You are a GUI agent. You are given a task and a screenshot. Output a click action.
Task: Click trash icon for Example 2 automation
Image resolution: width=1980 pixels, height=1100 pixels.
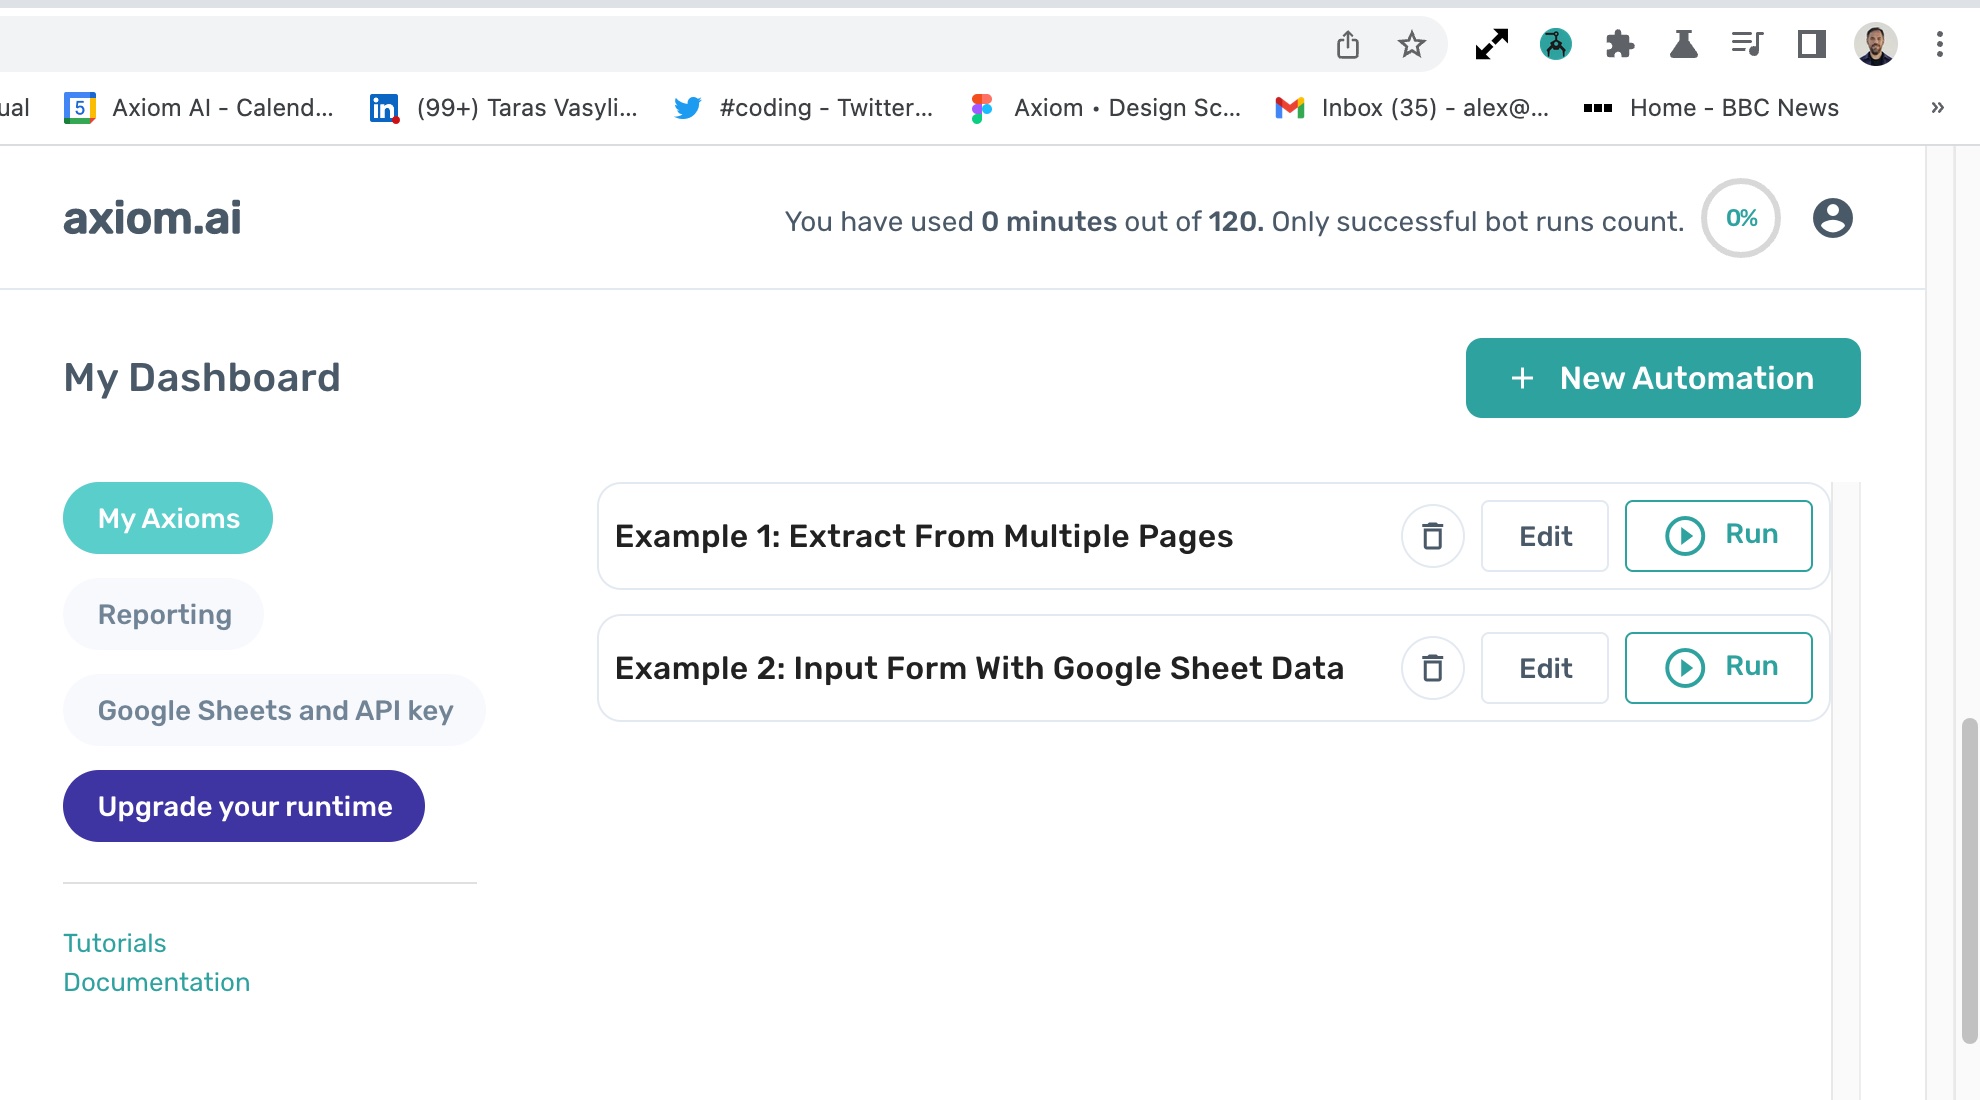pyautogui.click(x=1432, y=668)
